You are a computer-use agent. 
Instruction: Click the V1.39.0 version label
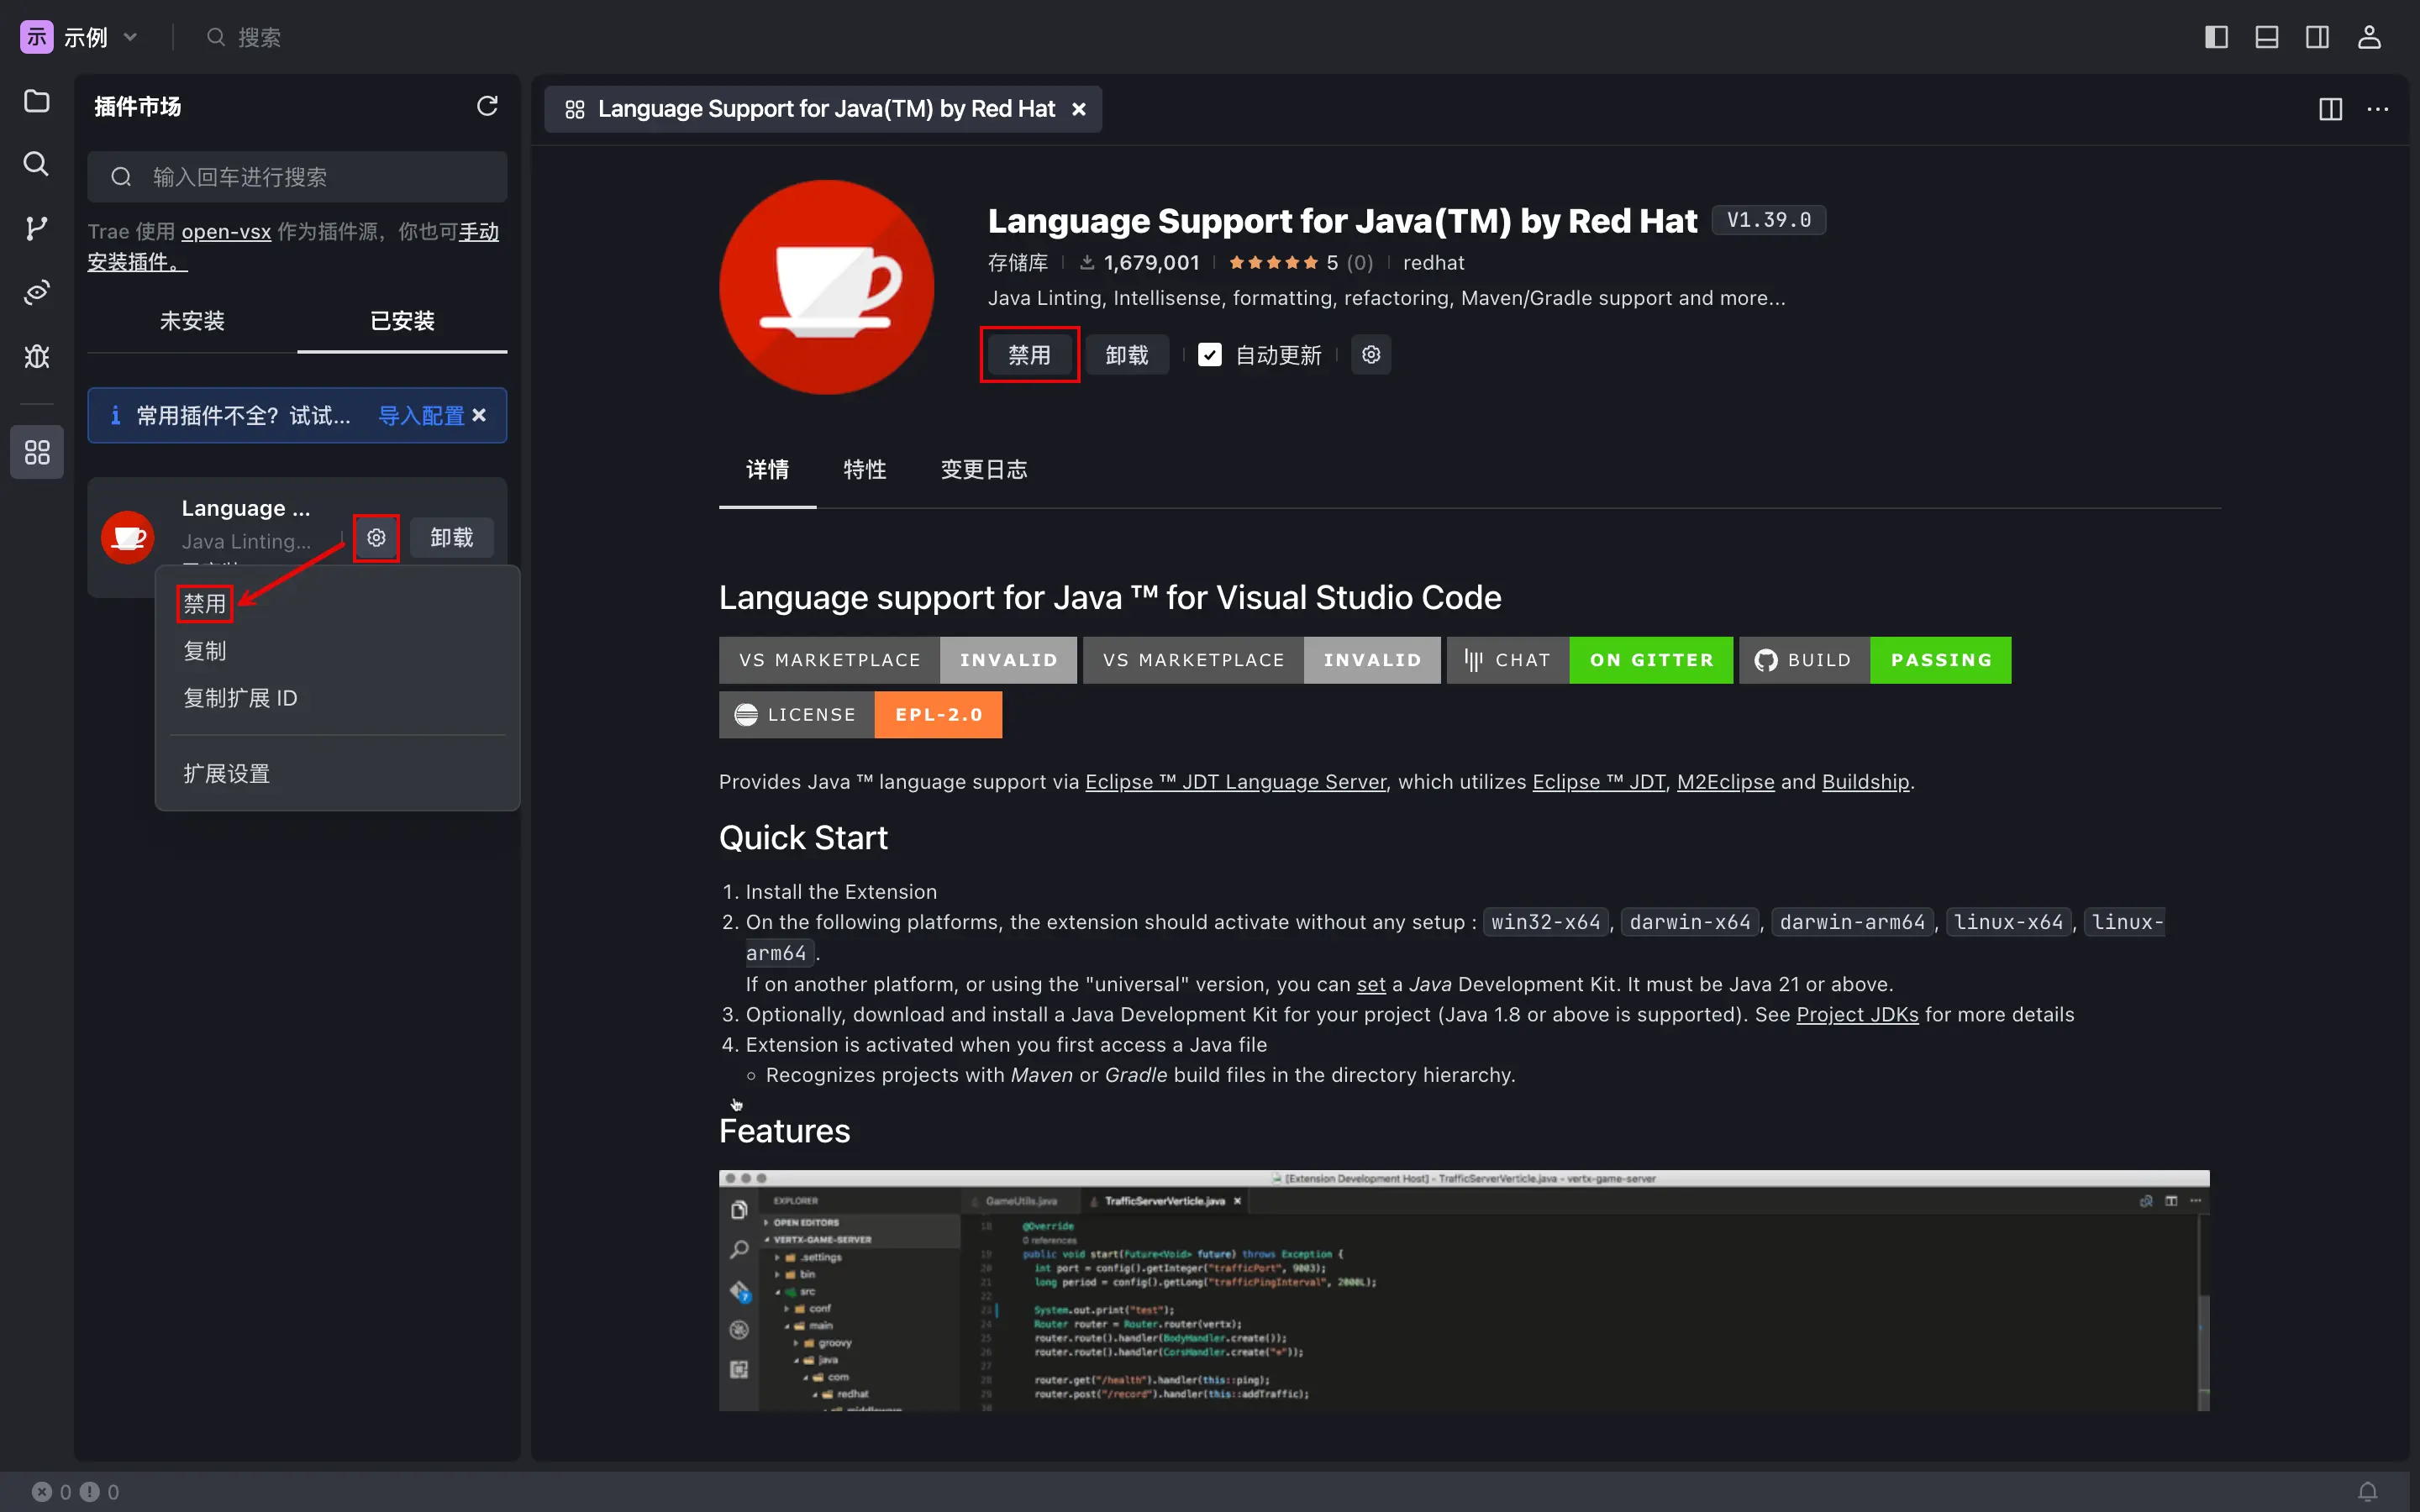tap(1768, 220)
